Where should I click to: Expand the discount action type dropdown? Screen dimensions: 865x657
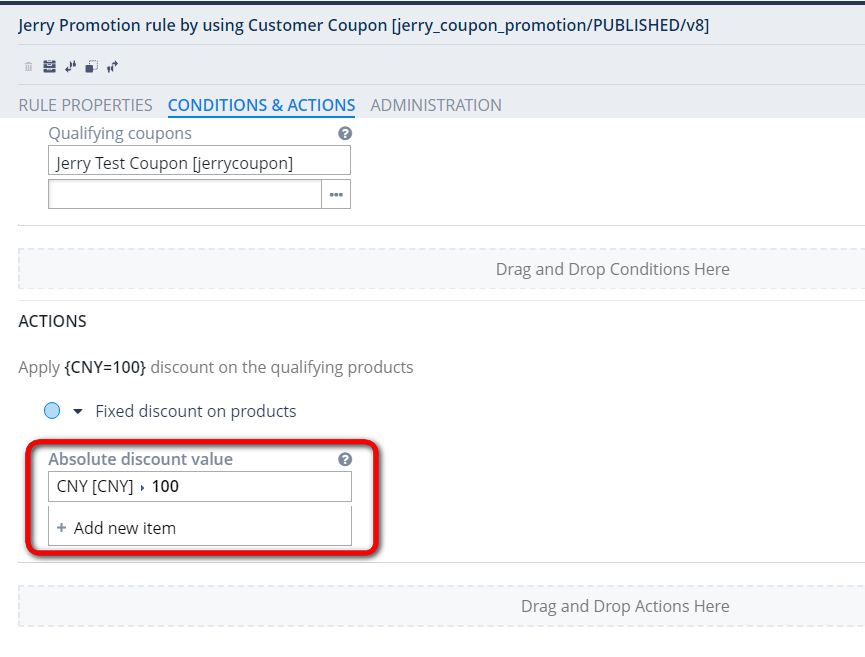(x=76, y=410)
